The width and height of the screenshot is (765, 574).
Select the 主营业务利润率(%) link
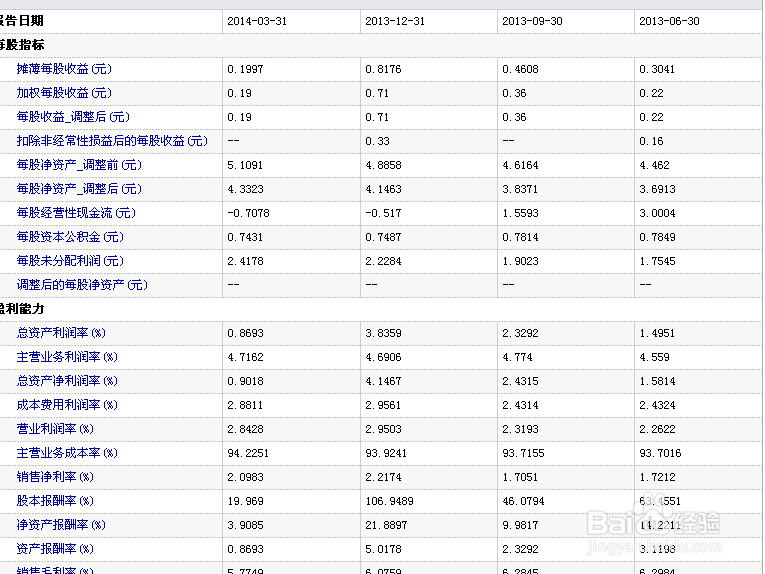click(x=67, y=357)
